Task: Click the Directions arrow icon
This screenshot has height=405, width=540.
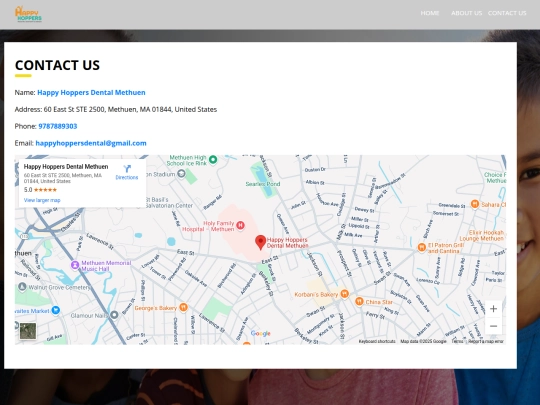Action: pyautogui.click(x=127, y=169)
